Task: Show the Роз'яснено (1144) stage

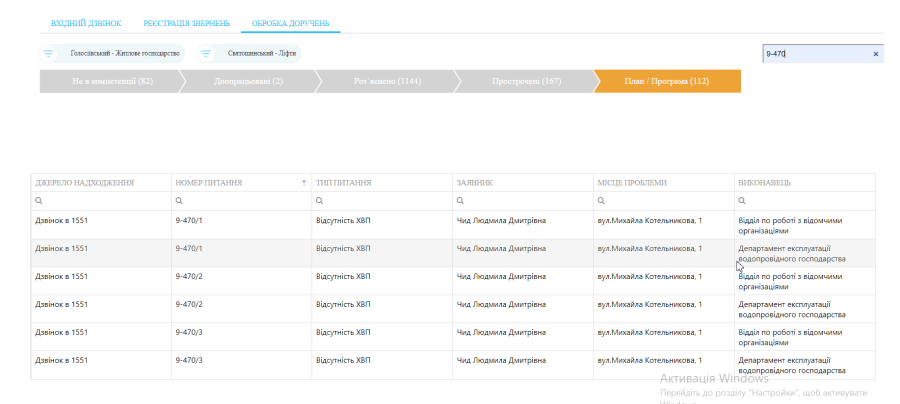Action: pyautogui.click(x=387, y=81)
